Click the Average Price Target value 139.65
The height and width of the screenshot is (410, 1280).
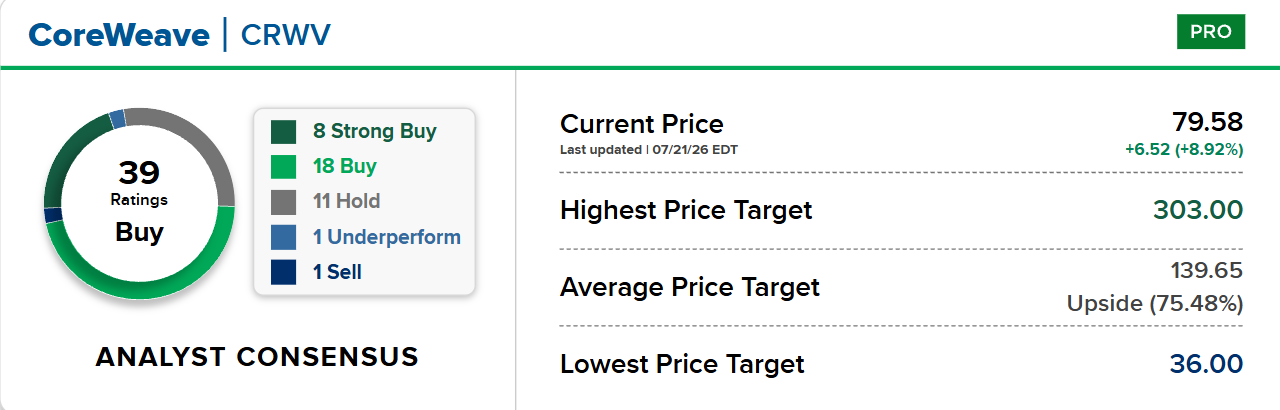[x=1207, y=270]
